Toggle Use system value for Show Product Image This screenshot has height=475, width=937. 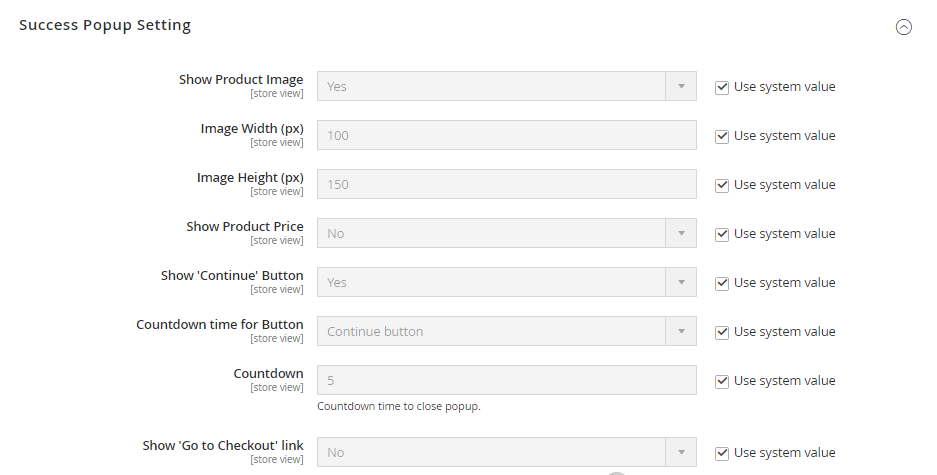click(722, 87)
